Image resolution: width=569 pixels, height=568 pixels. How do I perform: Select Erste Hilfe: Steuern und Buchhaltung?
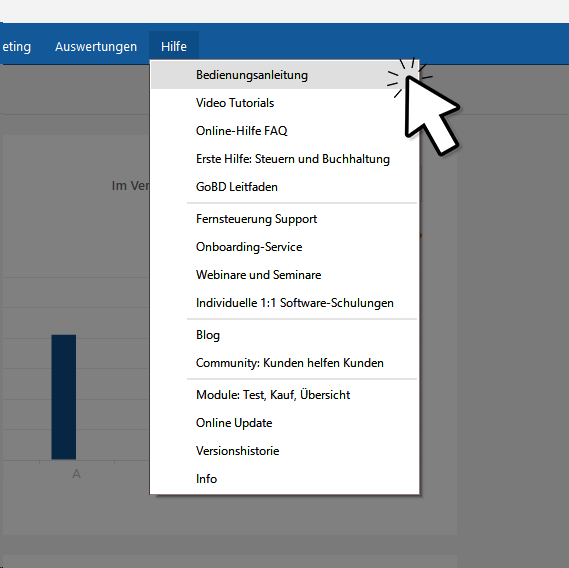[x=285, y=159]
